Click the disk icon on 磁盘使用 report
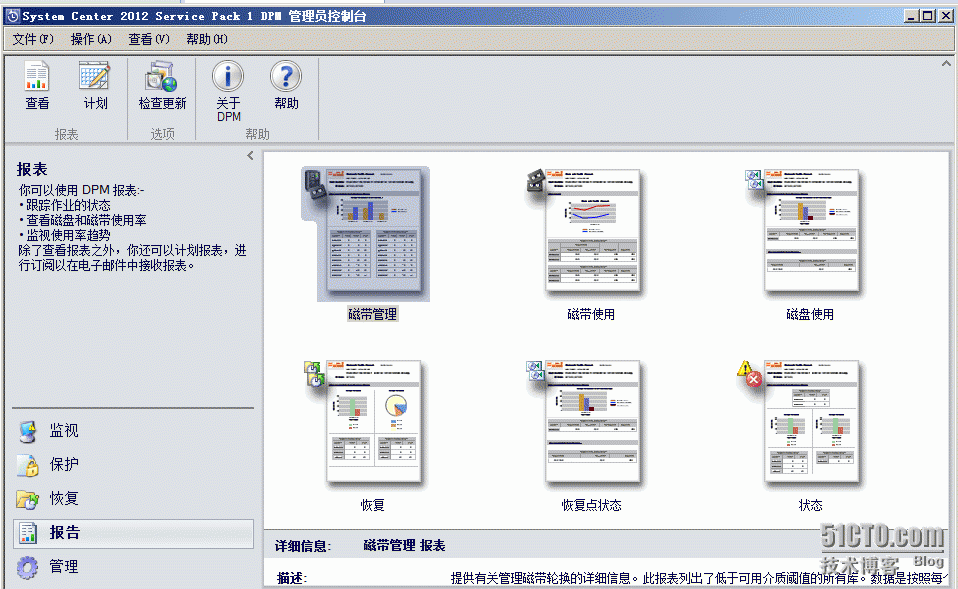This screenshot has width=958, height=589. (754, 180)
